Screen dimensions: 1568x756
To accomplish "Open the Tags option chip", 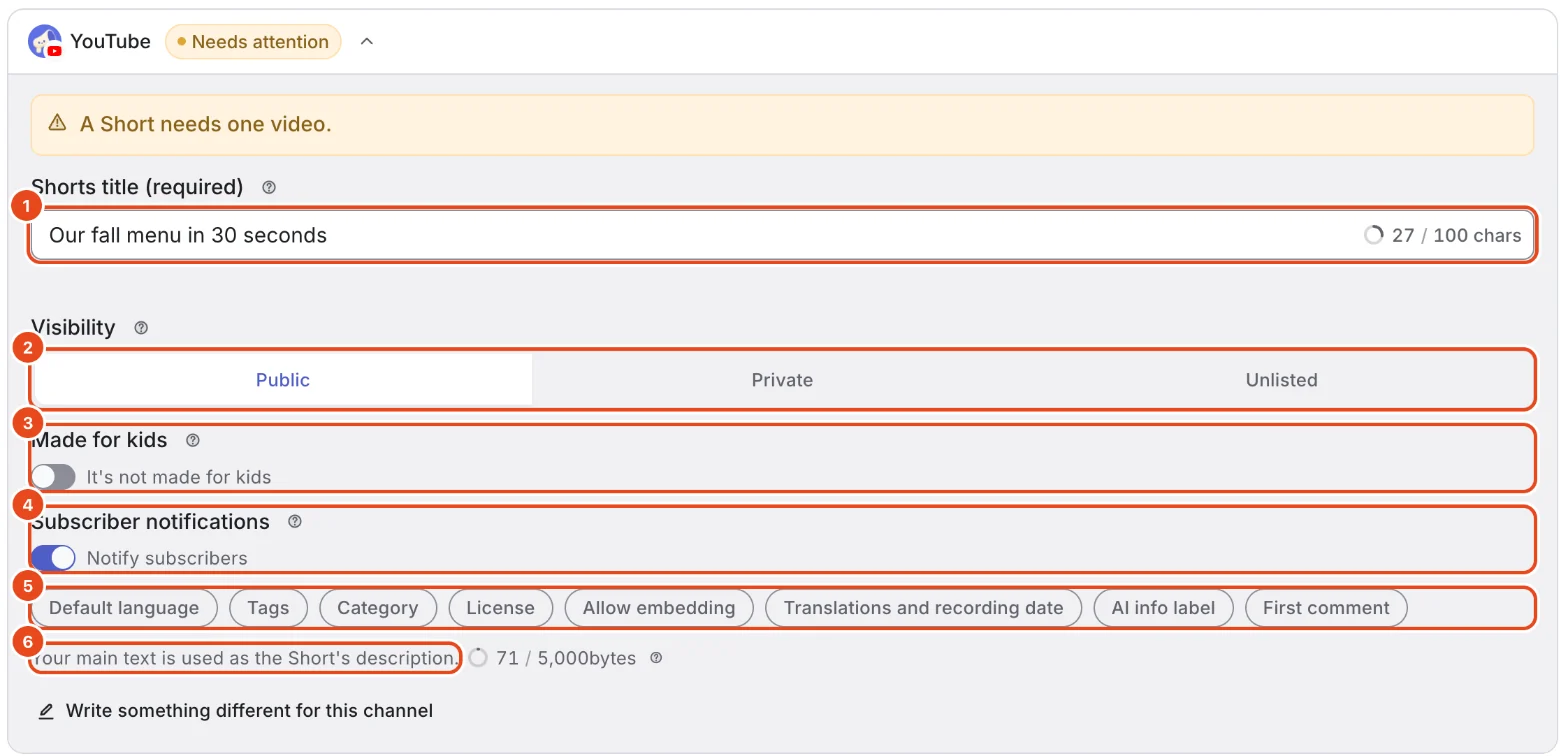I will 268,608.
